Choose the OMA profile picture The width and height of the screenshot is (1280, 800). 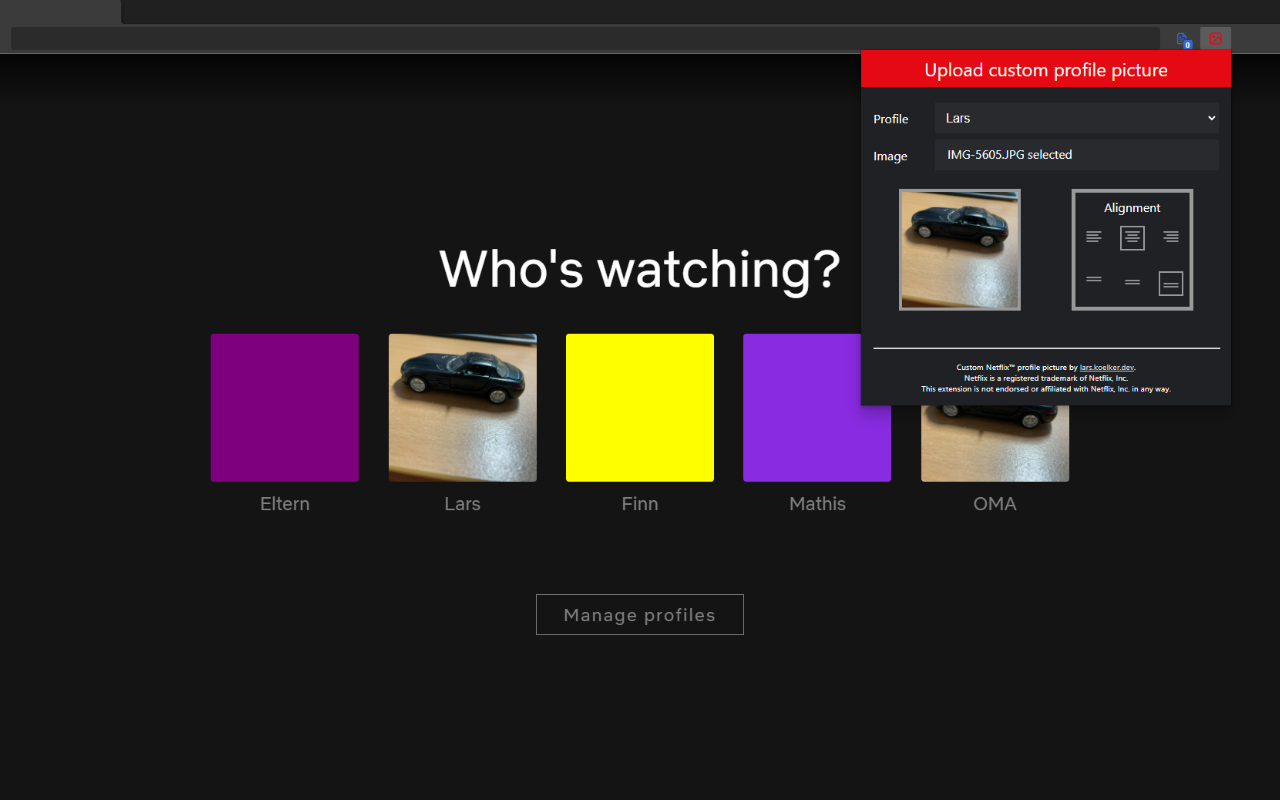(995, 443)
